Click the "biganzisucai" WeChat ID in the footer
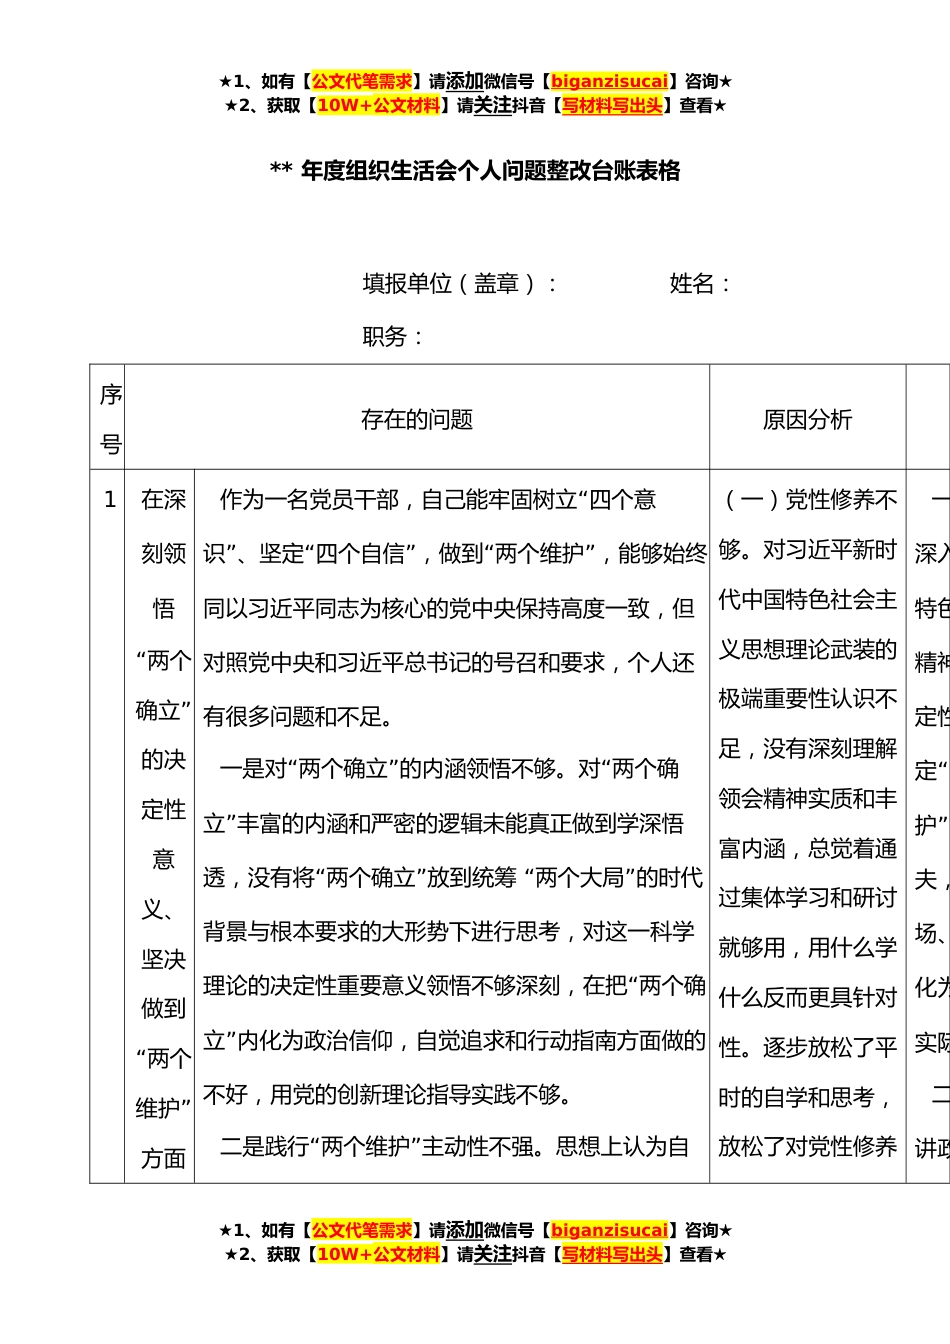The width and height of the screenshot is (950, 1344). [609, 1230]
